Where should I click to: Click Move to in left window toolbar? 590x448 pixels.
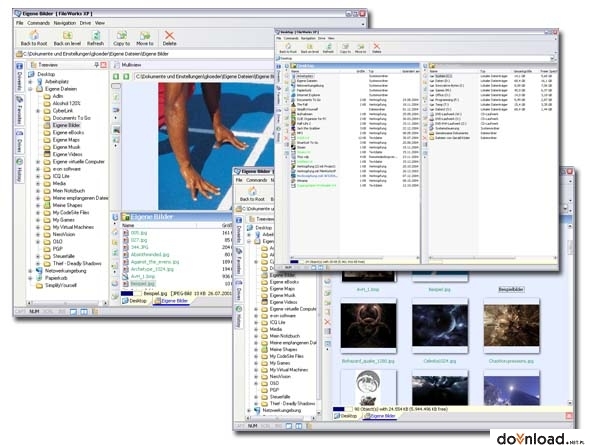tap(145, 38)
